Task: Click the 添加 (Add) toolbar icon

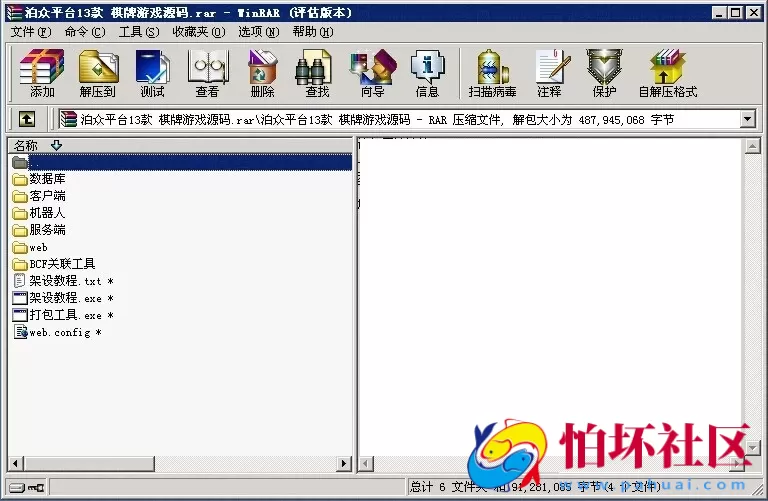Action: coord(42,73)
